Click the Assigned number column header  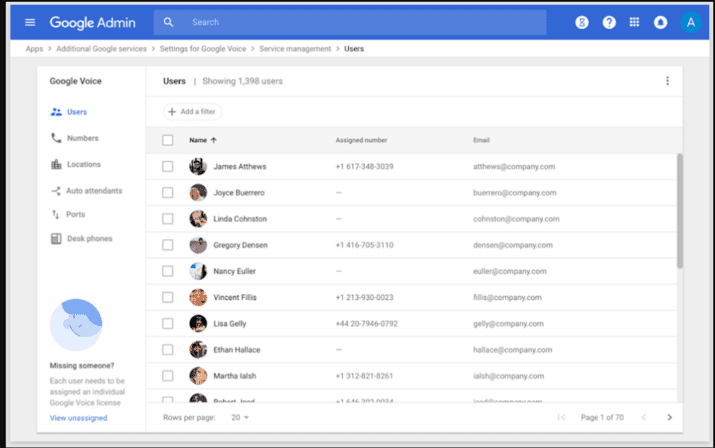pos(362,140)
